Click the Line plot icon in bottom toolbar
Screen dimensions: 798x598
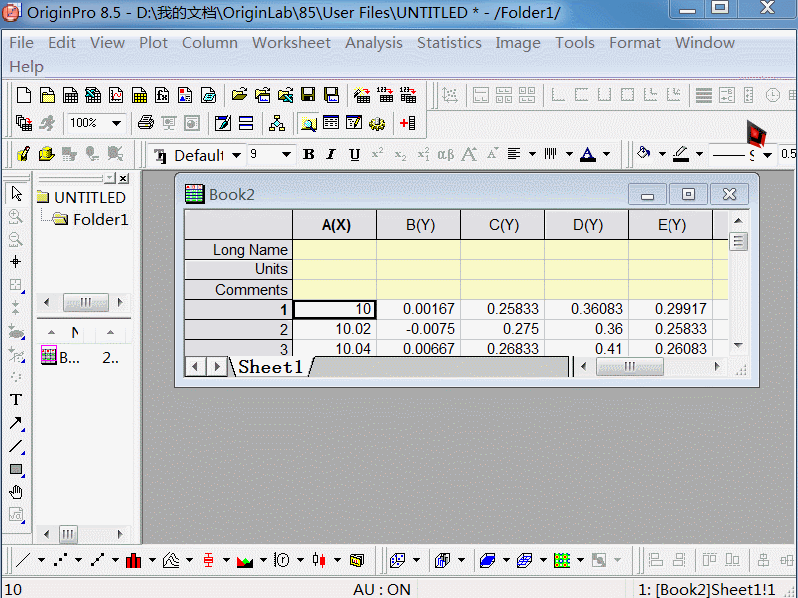click(23, 560)
